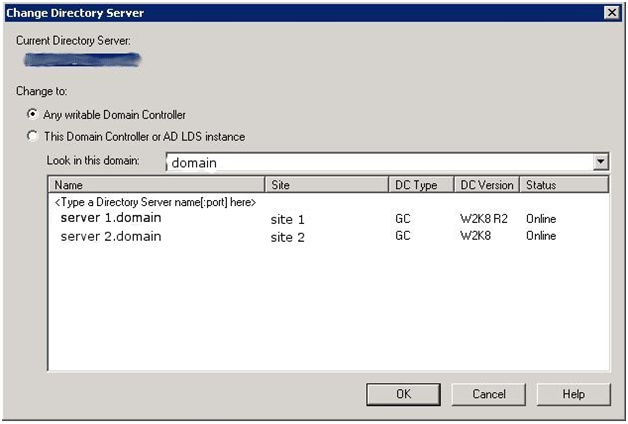Select server 2.domain in the list

click(x=110, y=237)
